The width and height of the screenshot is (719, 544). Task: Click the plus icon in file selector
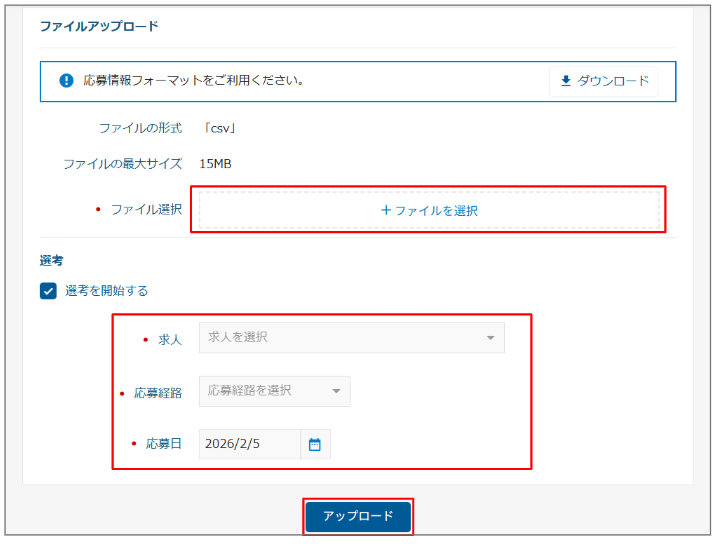click(386, 211)
